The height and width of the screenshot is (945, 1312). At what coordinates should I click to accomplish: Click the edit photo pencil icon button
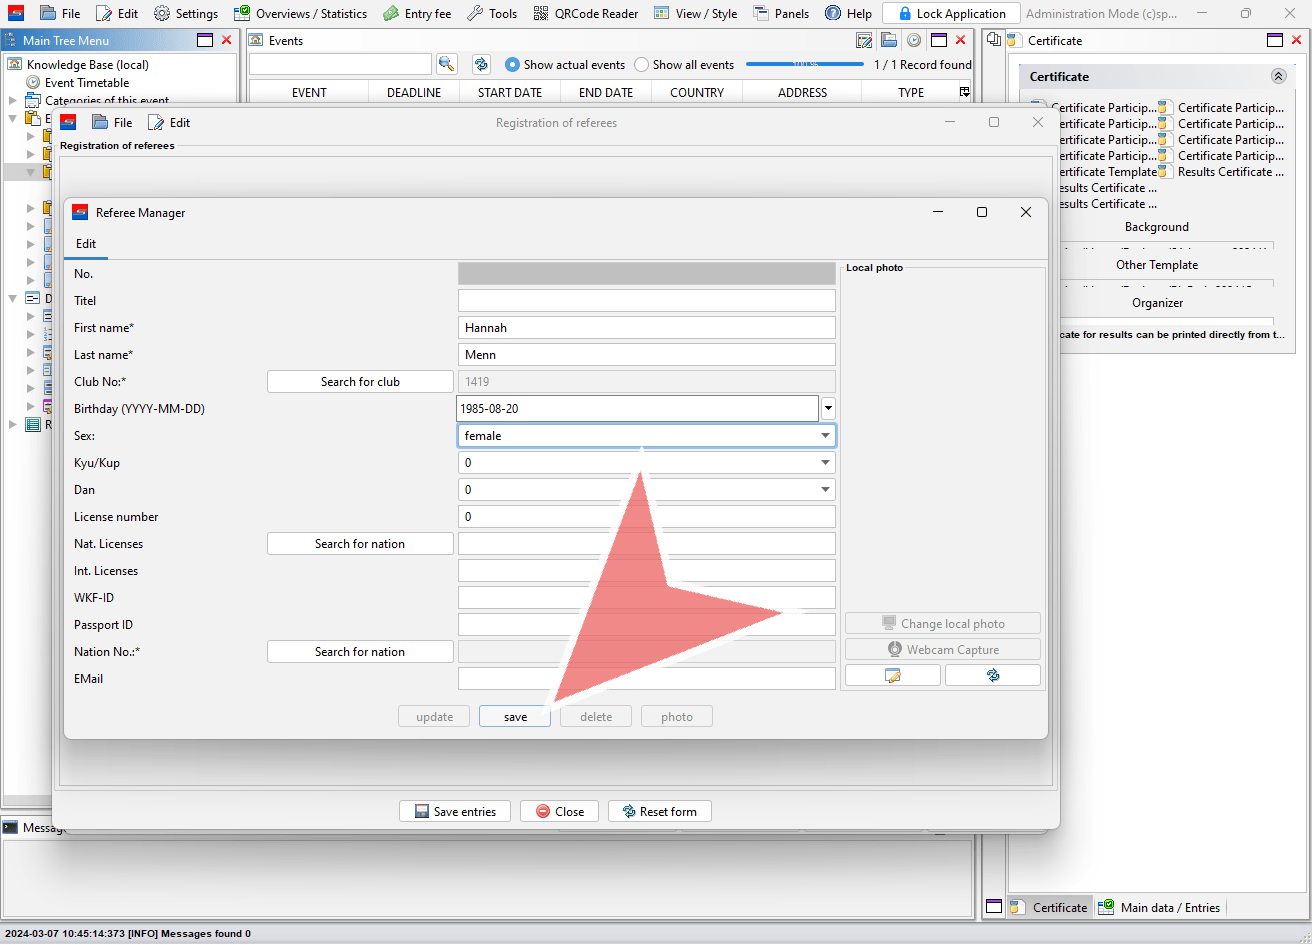(892, 676)
